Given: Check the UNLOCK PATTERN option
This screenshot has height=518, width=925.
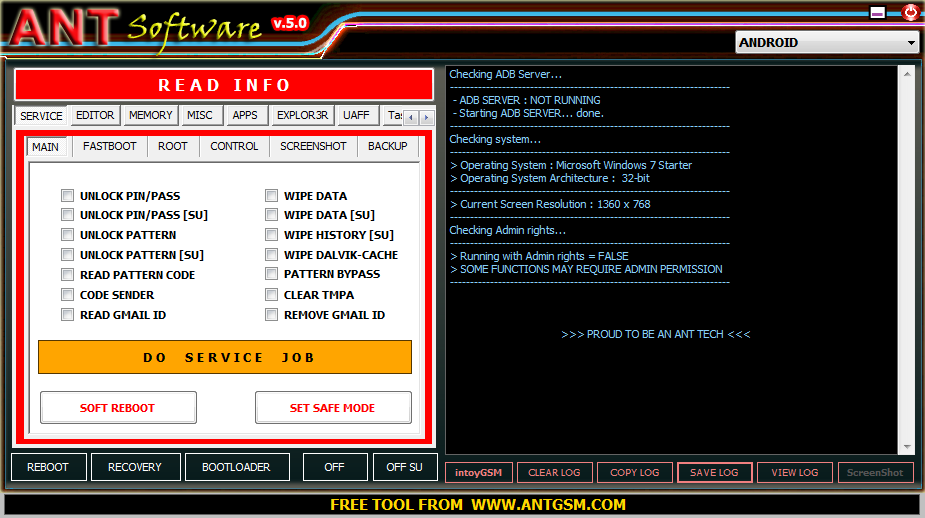Looking at the screenshot, I should [x=67, y=235].
